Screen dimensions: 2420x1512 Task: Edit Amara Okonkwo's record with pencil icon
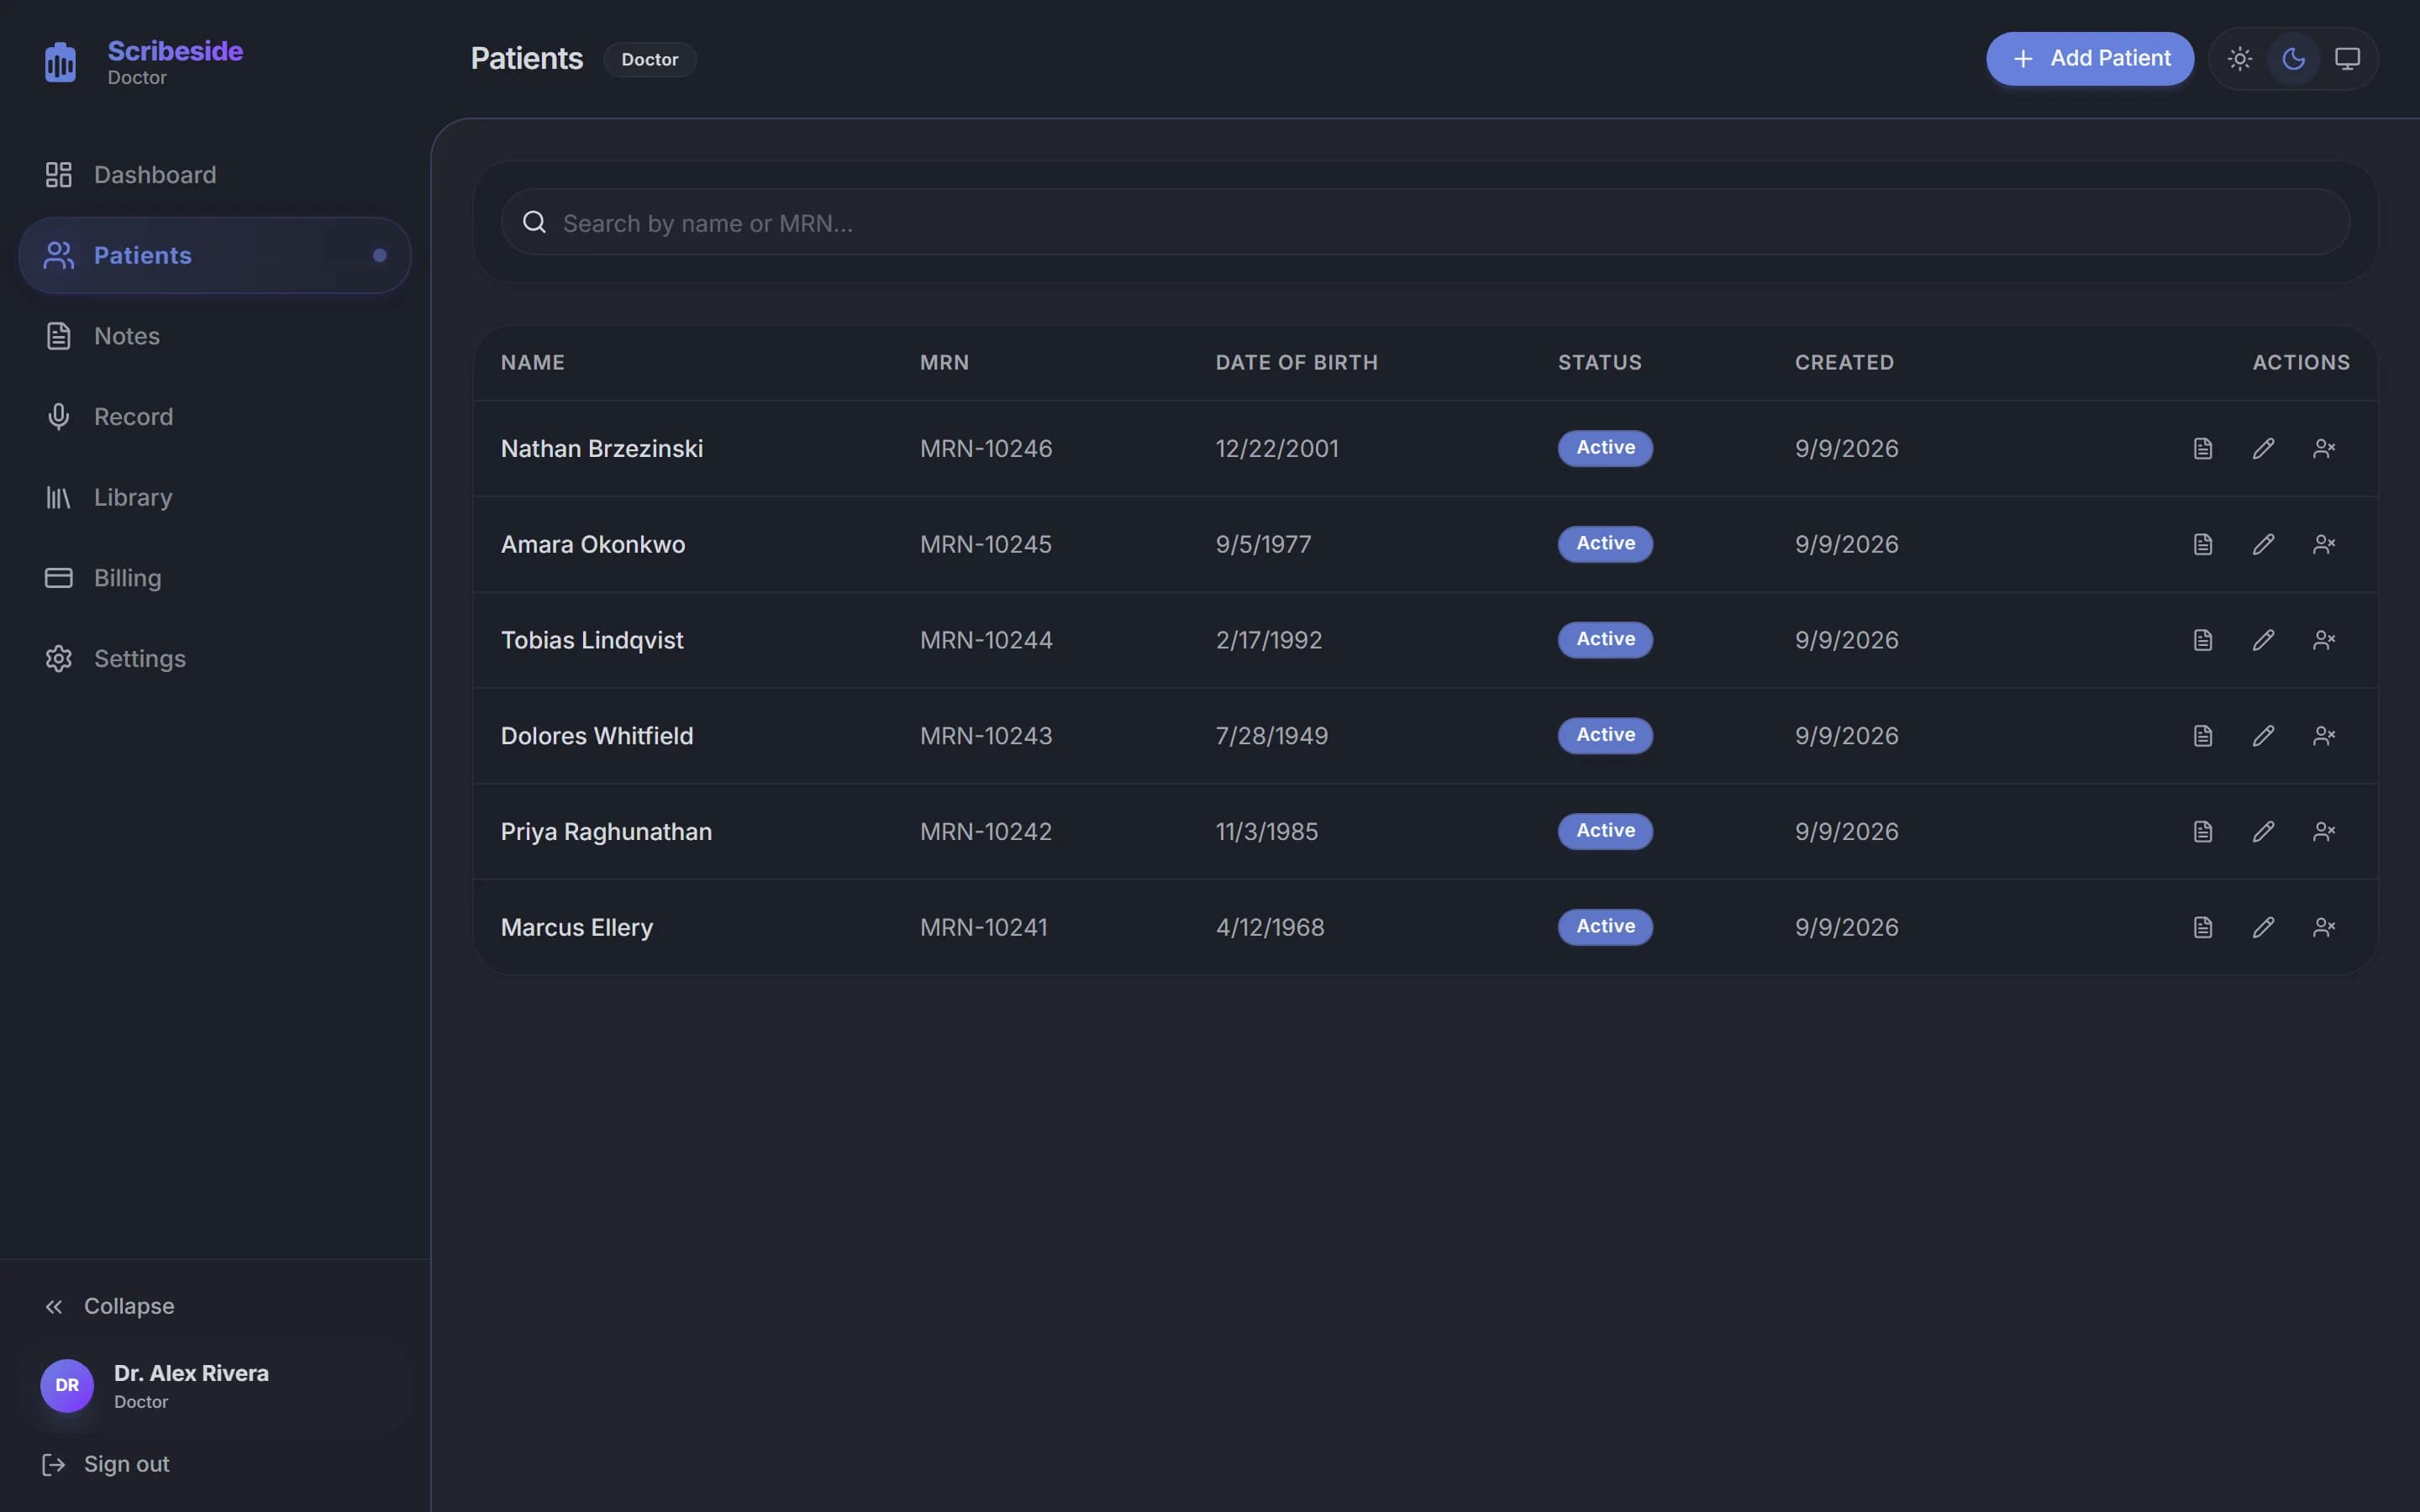click(2264, 544)
